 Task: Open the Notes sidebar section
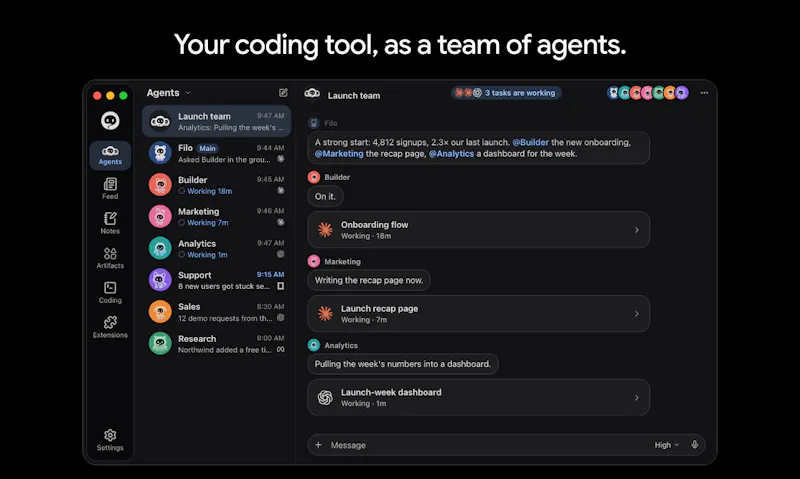point(110,223)
